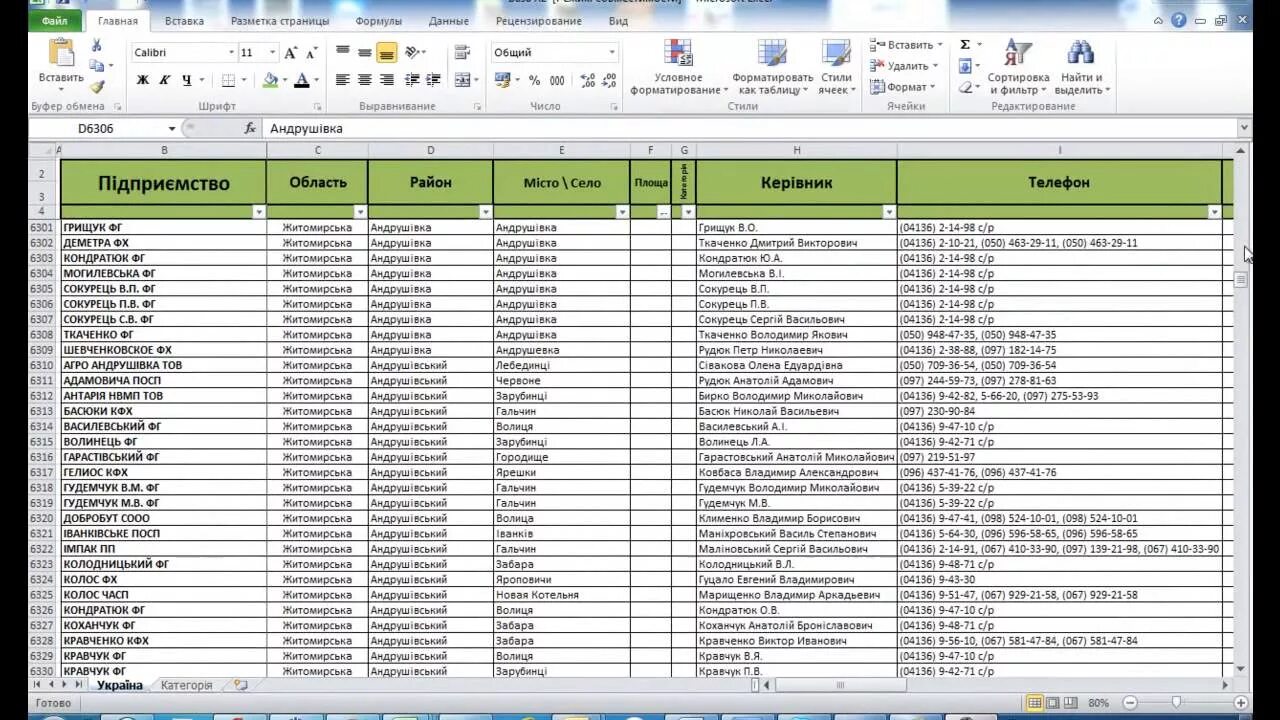This screenshot has height=720, width=1280.
Task: Apply fill color bucket
Action: [x=270, y=80]
